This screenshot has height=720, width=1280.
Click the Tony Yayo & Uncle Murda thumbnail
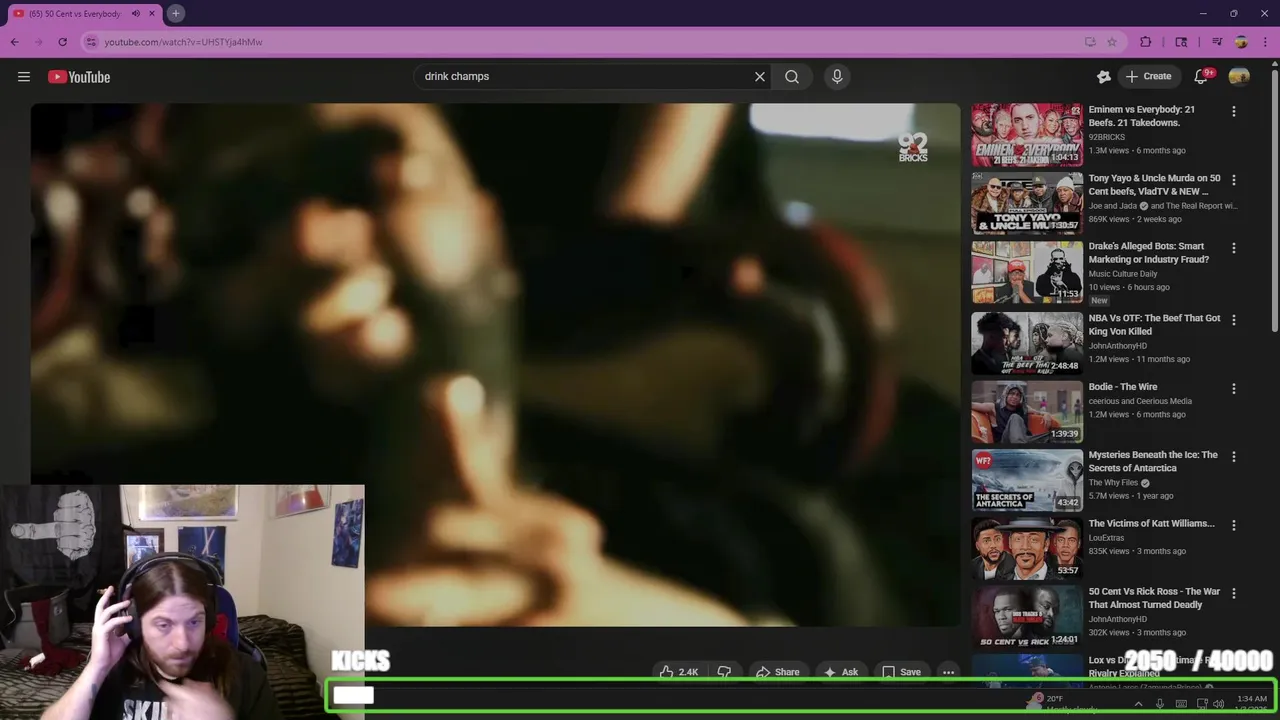pyautogui.click(x=1027, y=203)
